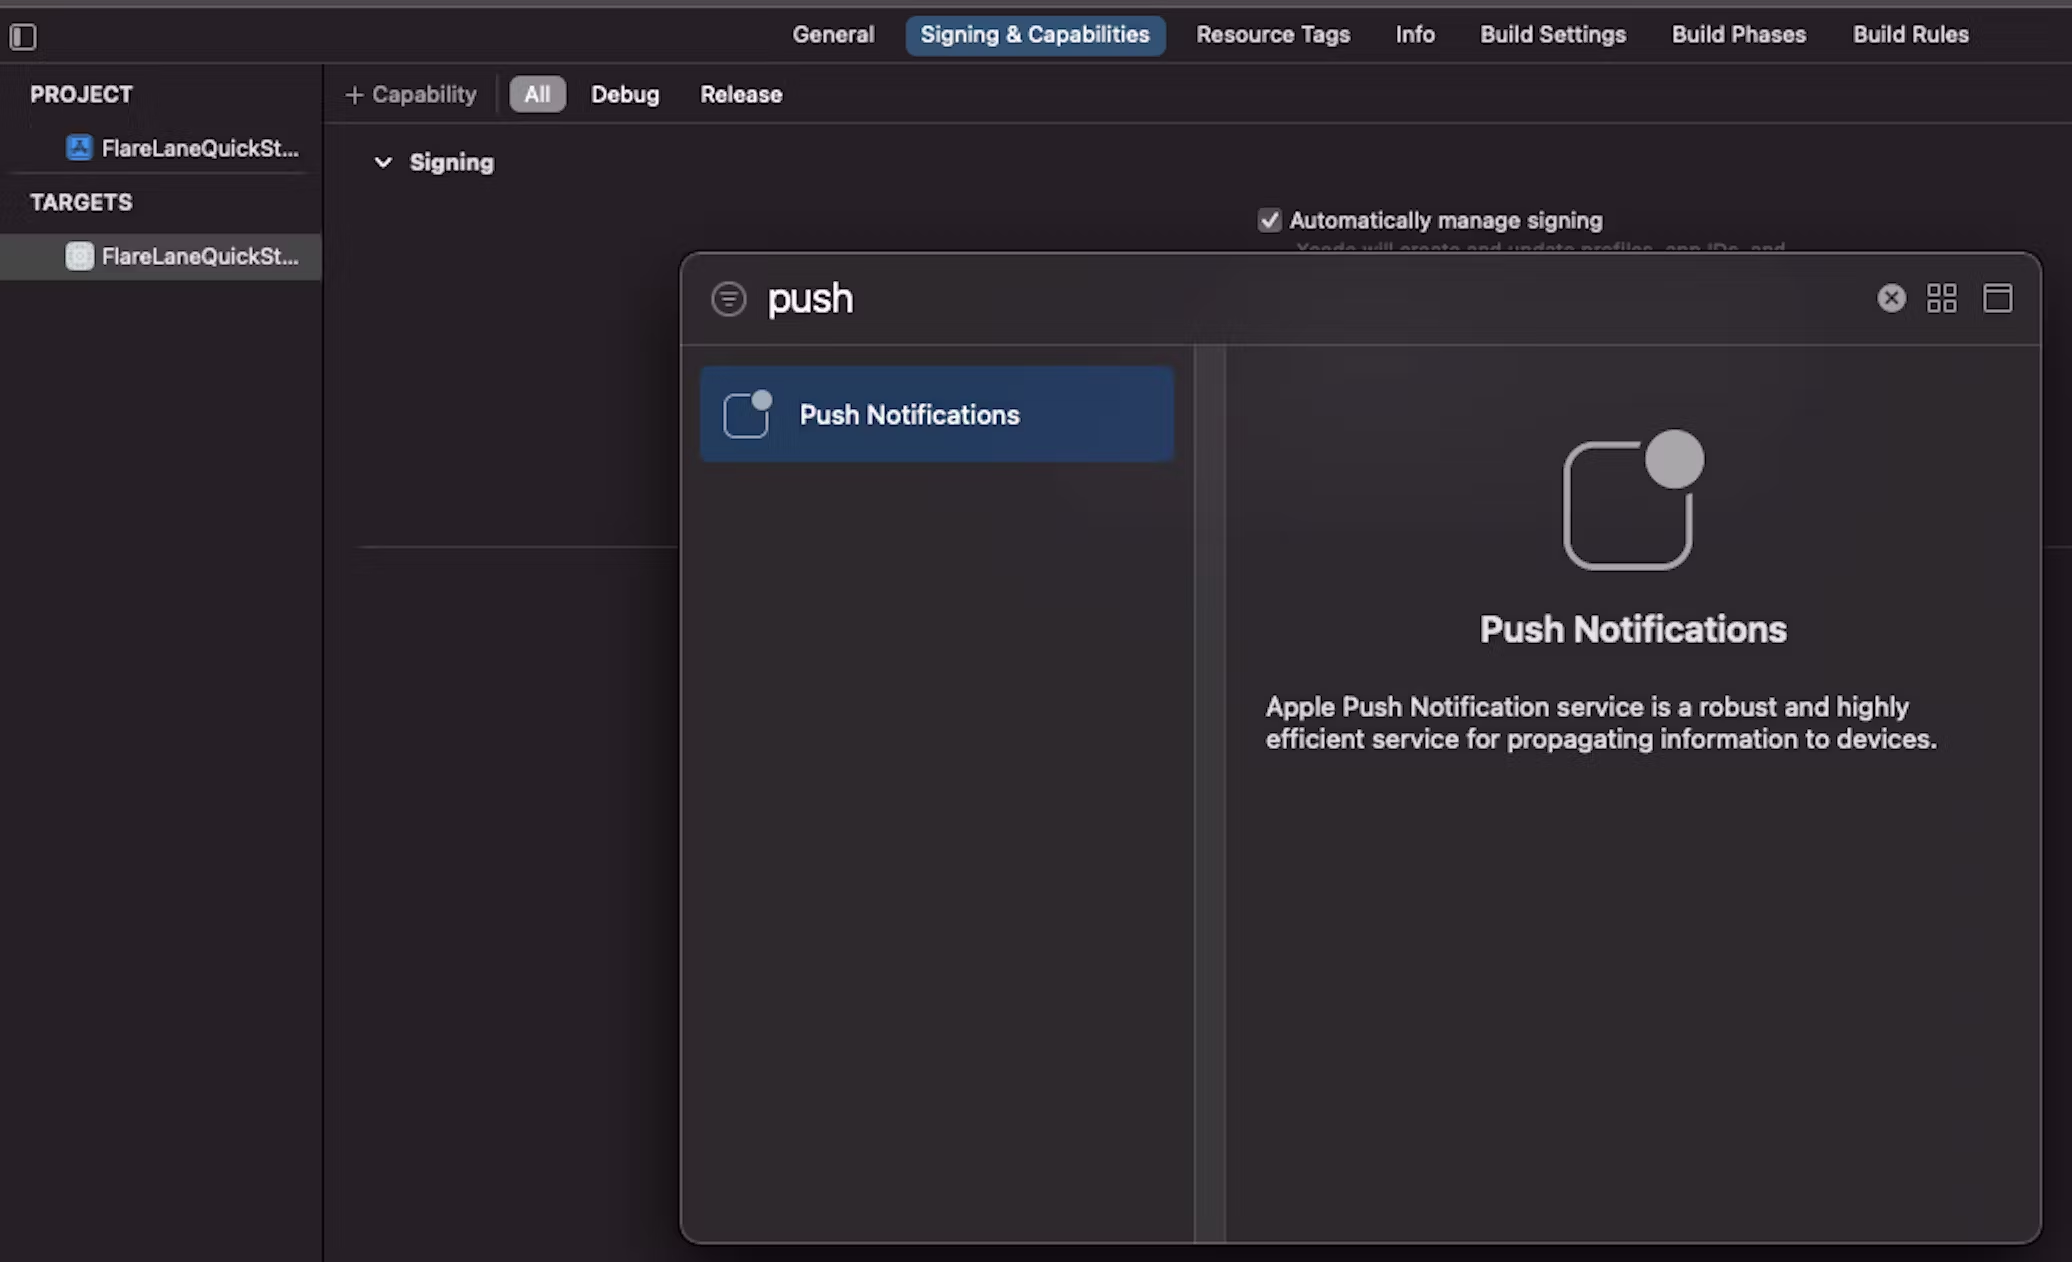The height and width of the screenshot is (1262, 2072).
Task: Switch to the Build Phases tab
Action: click(1738, 35)
